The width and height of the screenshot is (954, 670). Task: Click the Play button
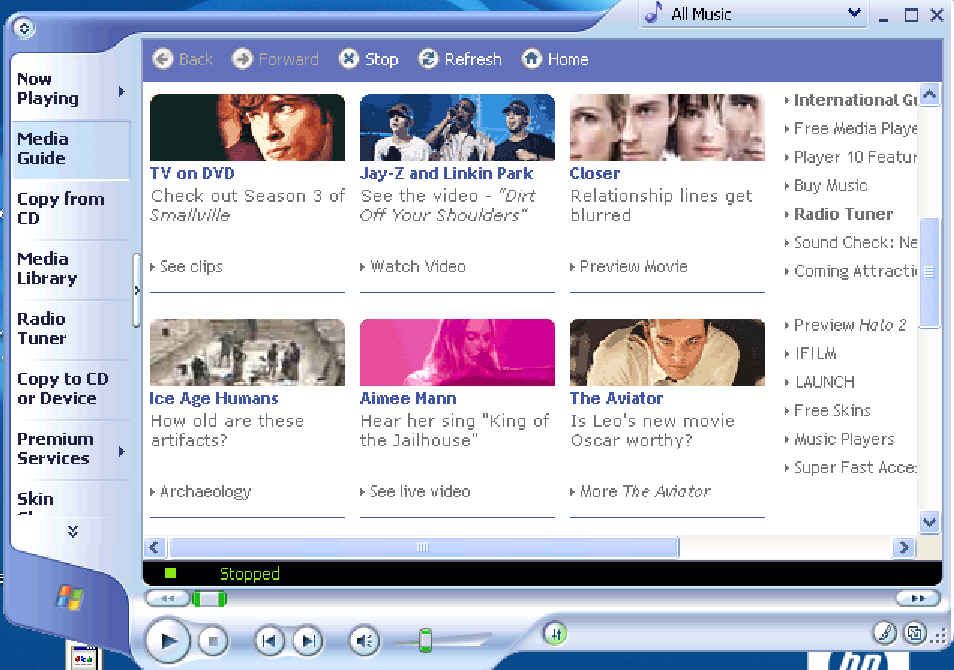click(168, 640)
